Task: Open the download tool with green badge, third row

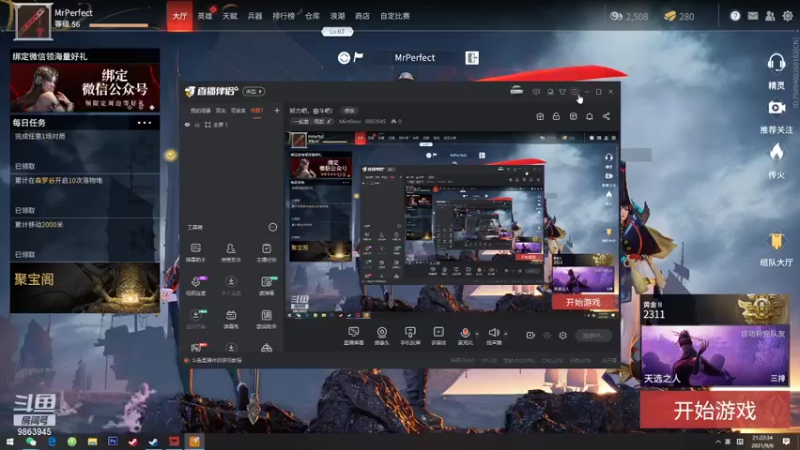Action: 196,319
